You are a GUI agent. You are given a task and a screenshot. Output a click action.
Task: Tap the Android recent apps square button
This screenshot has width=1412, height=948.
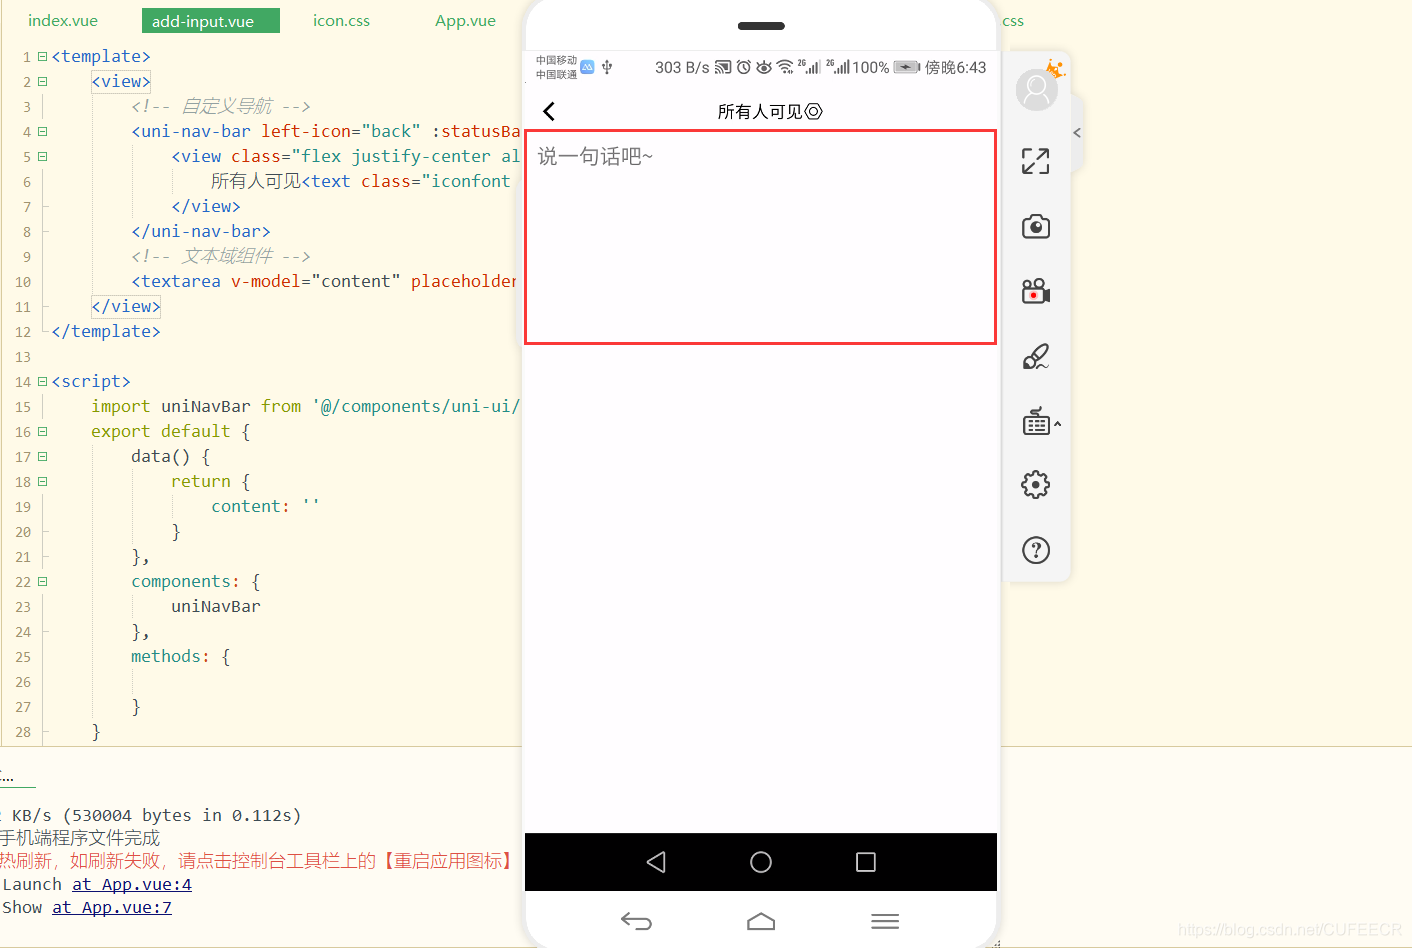pyautogui.click(x=866, y=862)
